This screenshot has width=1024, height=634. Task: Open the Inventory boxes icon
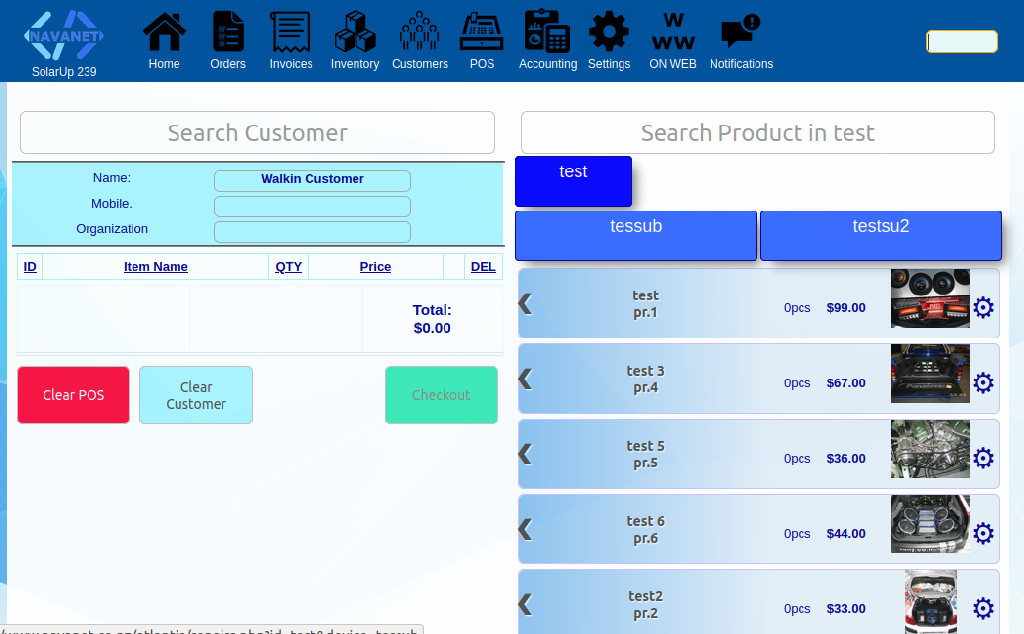click(x=354, y=32)
